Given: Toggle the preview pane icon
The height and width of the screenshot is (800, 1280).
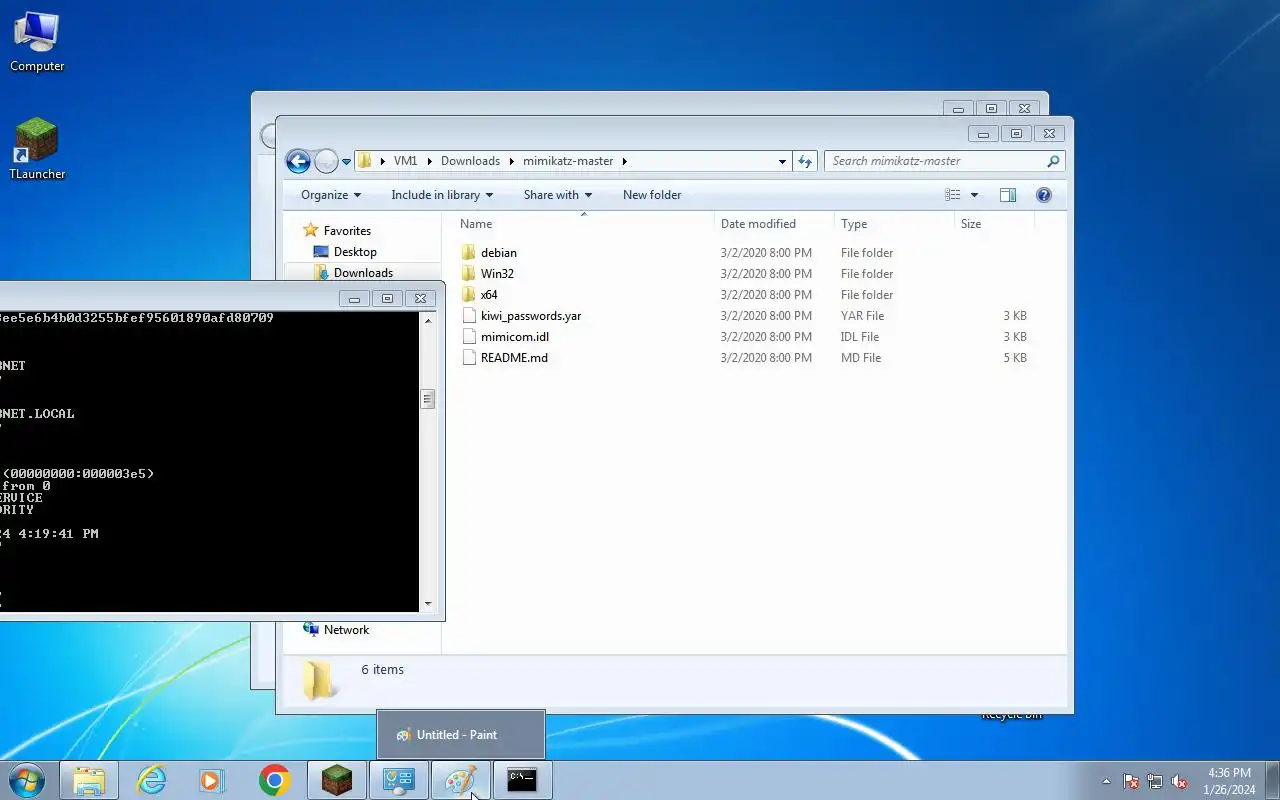Looking at the screenshot, I should (1008, 195).
